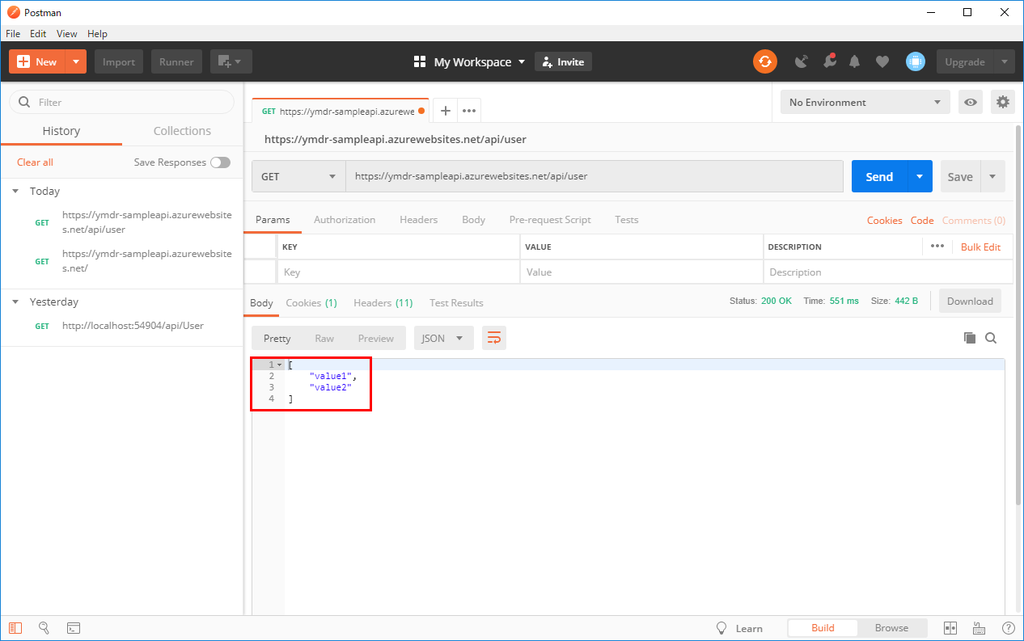Click the params table three-dots options

(937, 246)
